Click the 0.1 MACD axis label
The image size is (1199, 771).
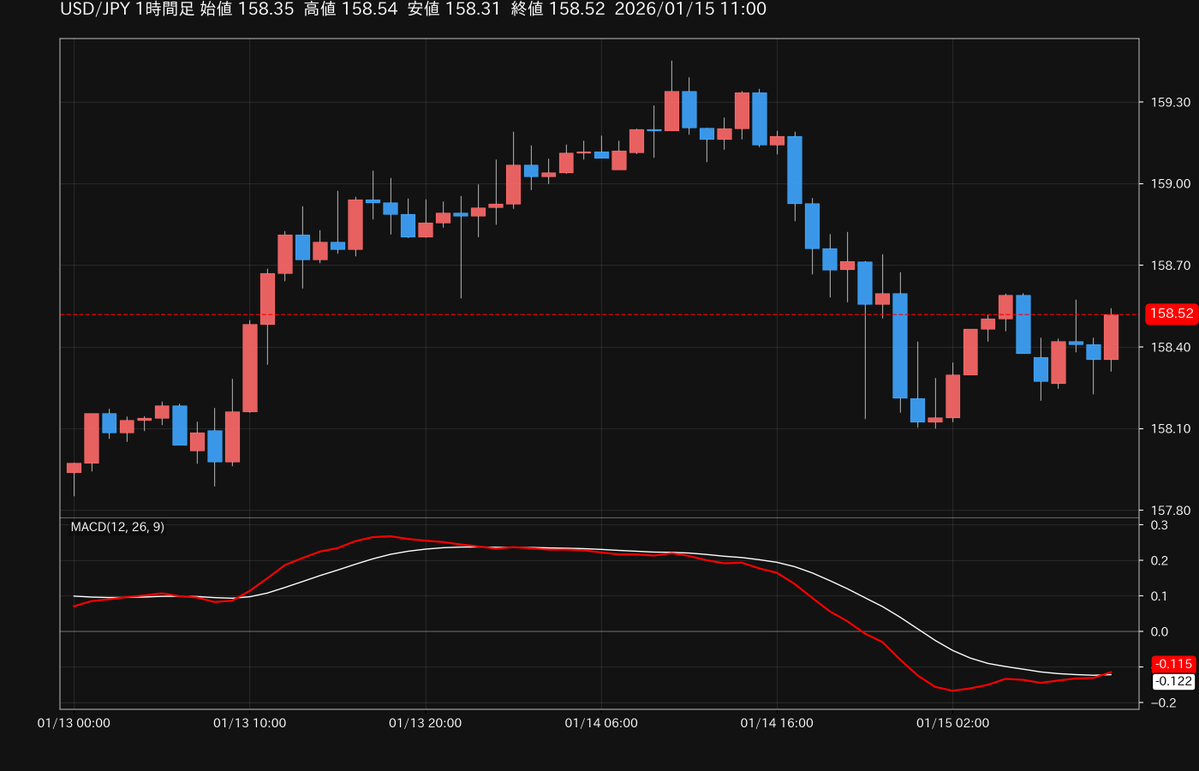1159,596
